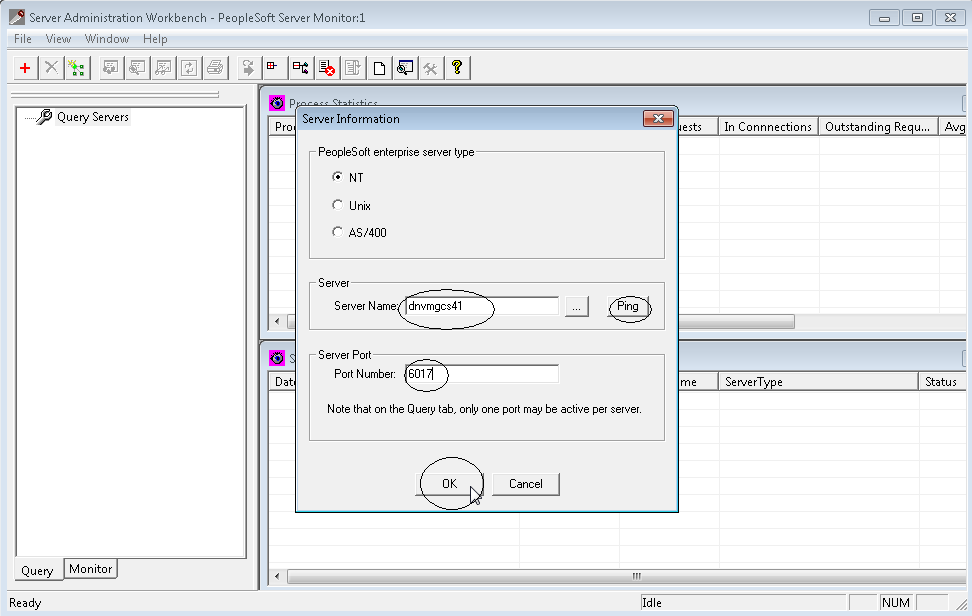972x616 pixels.
Task: Click the curved arrow toolbar icon
Action: 248,68
